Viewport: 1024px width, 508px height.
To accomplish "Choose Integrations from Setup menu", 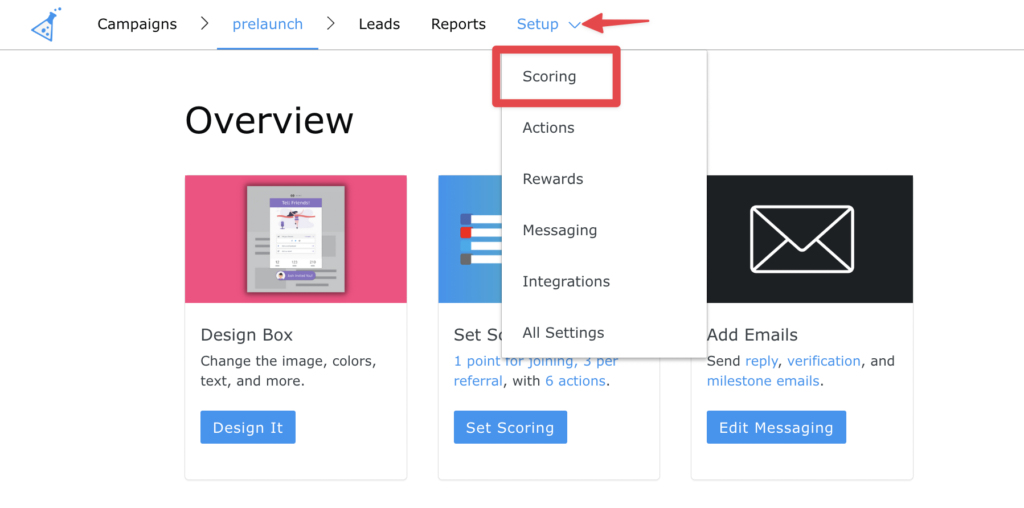I will point(566,281).
